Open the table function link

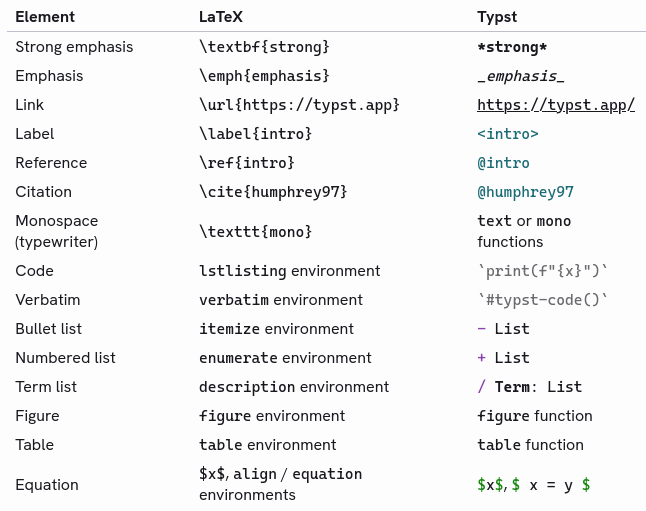(x=499, y=445)
